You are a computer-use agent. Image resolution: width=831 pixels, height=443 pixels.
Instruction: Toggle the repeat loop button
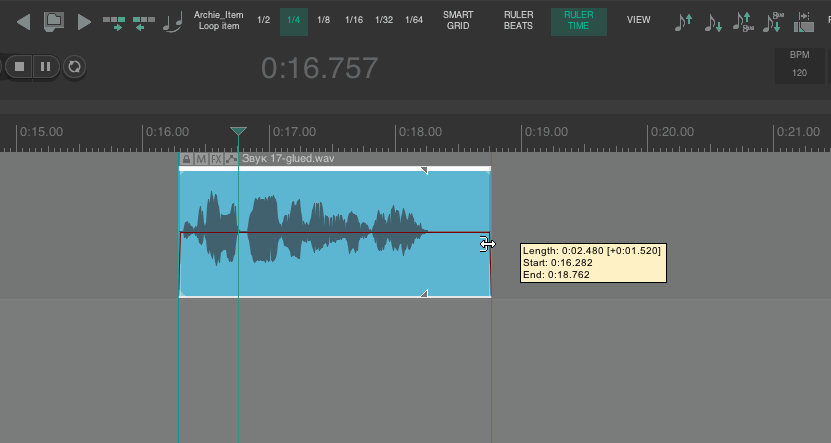click(73, 68)
